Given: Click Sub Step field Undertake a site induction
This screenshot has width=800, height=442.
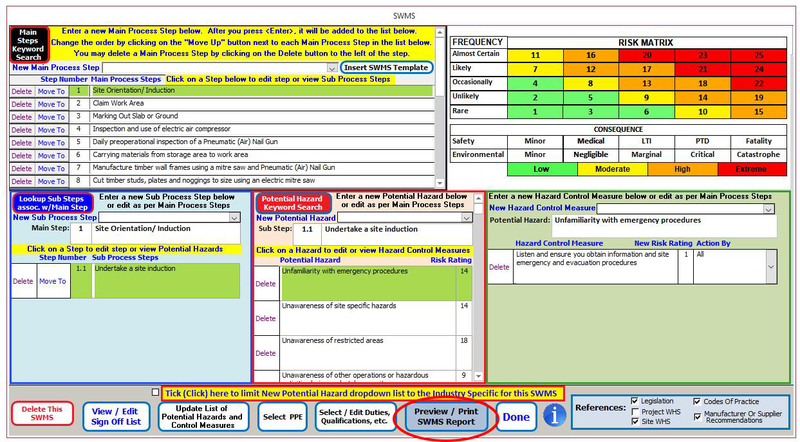Looking at the screenshot, I should click(x=396, y=234).
